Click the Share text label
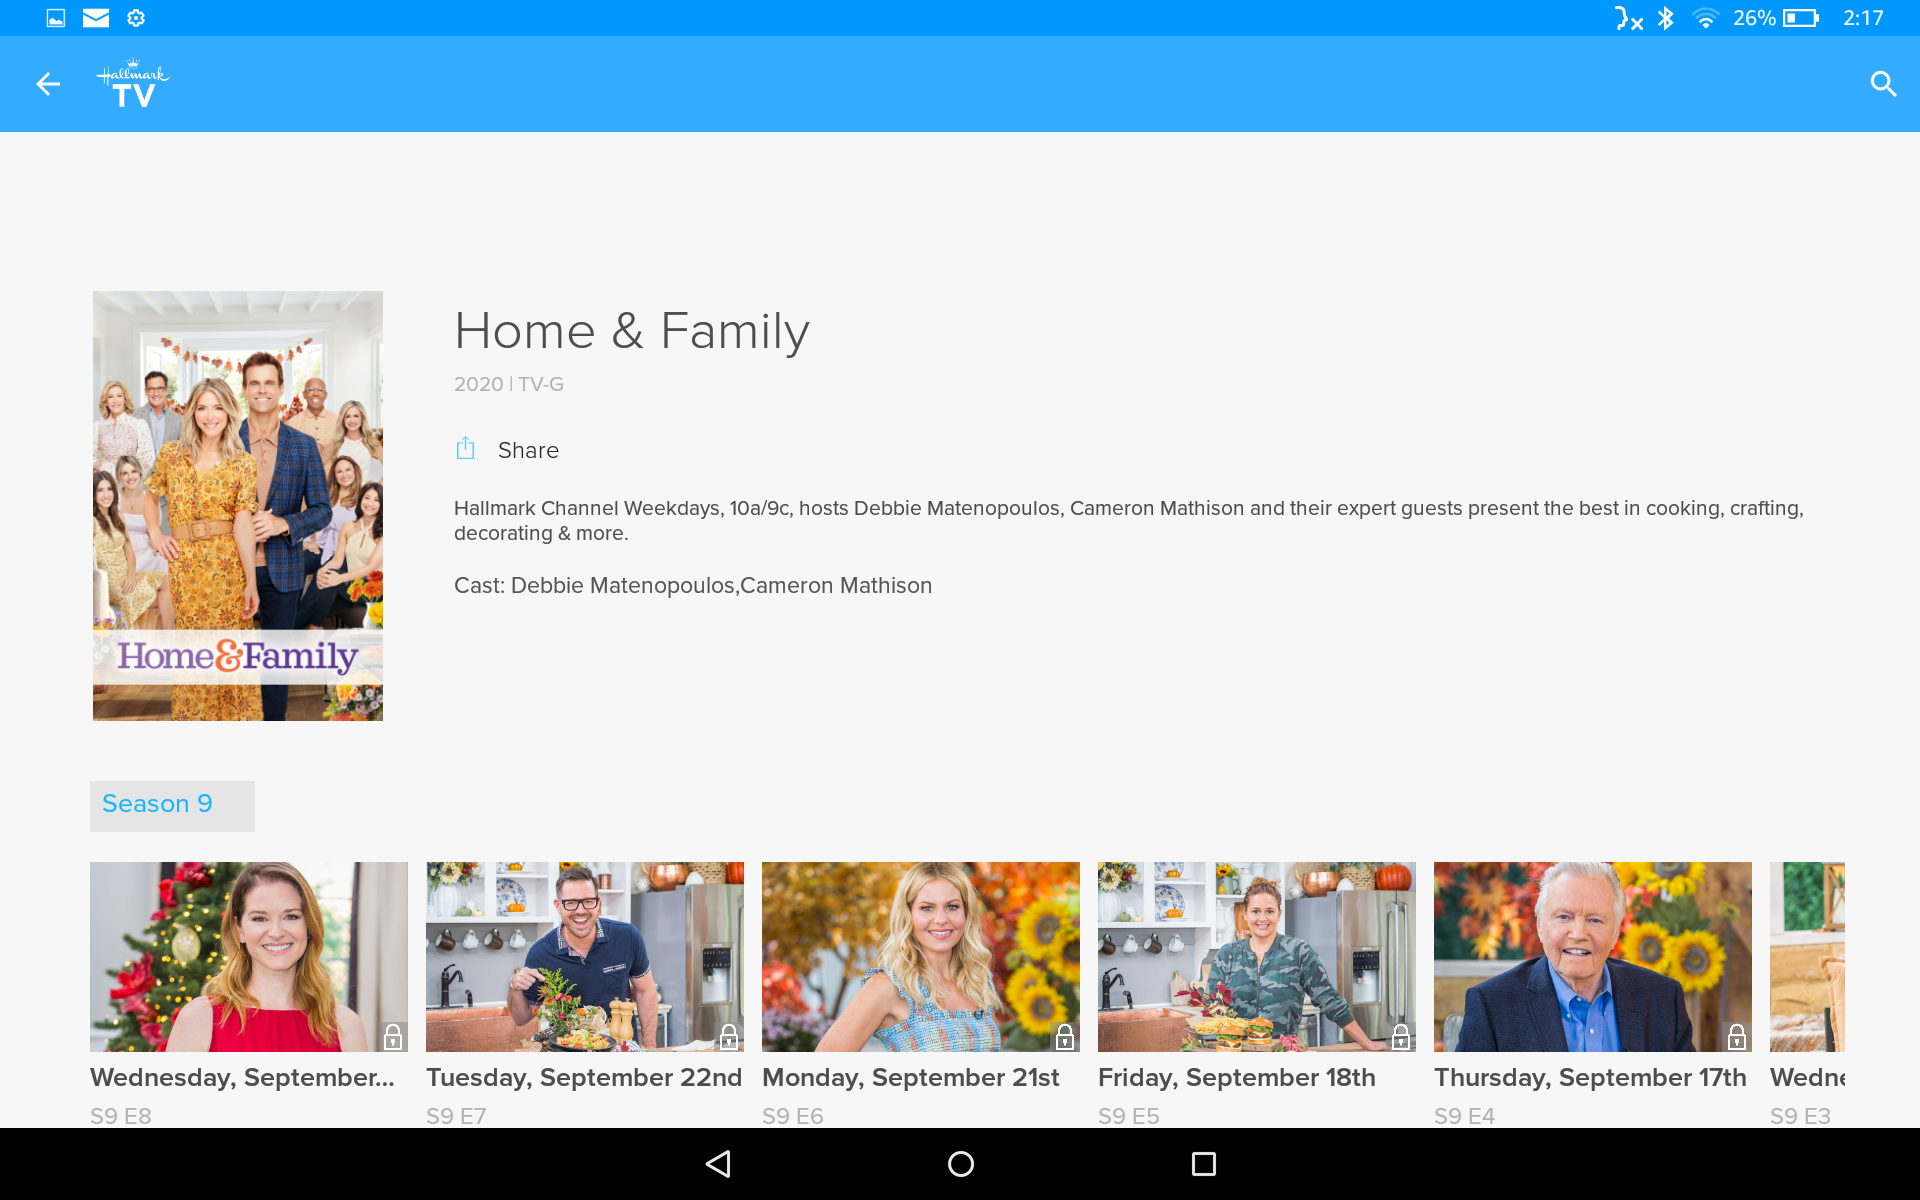 coord(528,450)
